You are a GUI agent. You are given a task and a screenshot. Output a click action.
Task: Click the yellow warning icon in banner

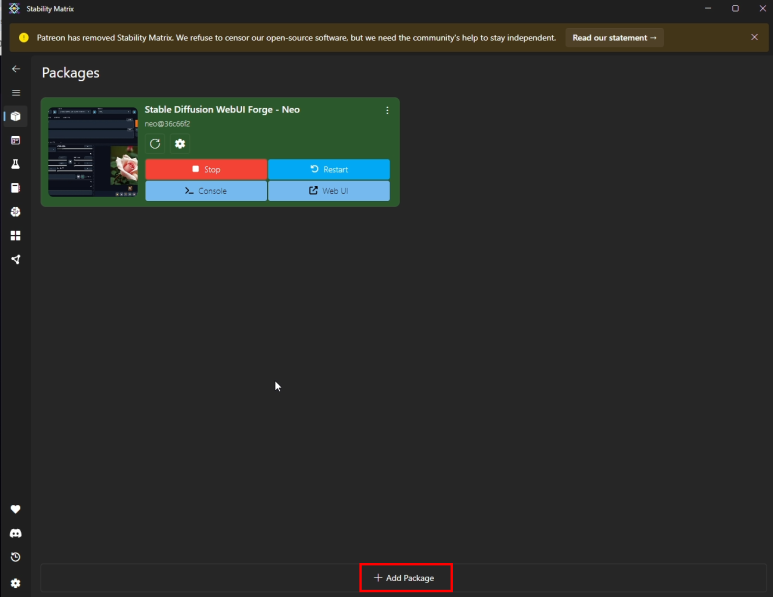(x=24, y=38)
